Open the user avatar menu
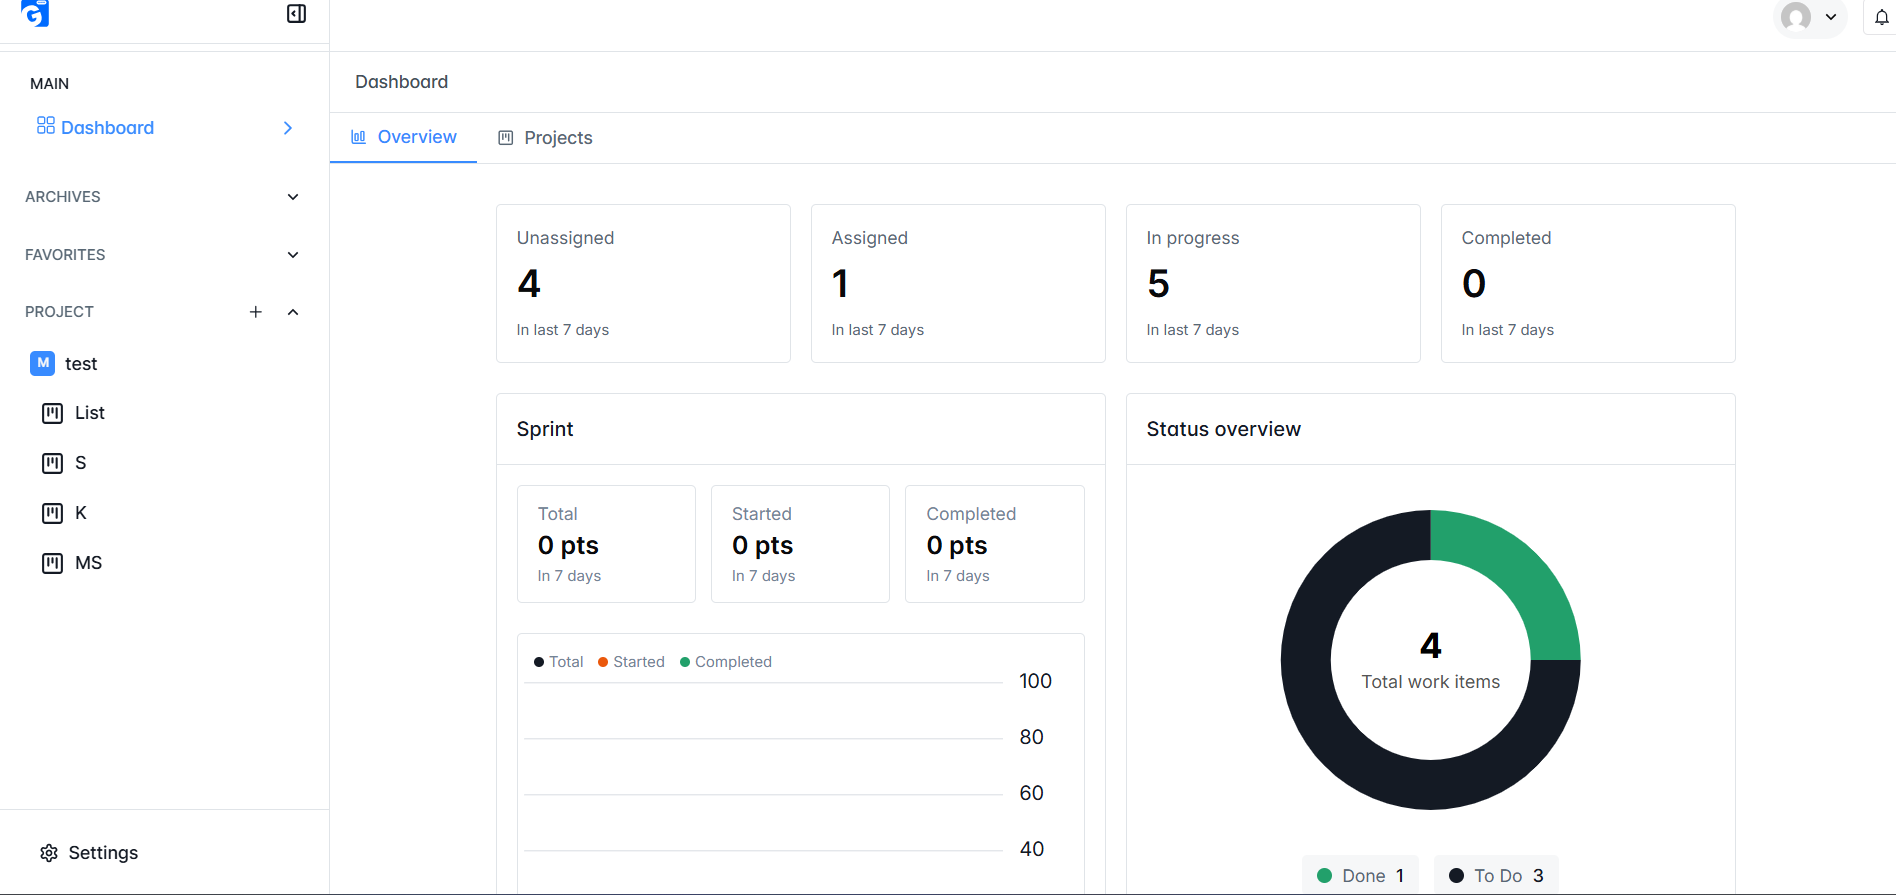The image size is (1896, 895). pyautogui.click(x=1796, y=17)
